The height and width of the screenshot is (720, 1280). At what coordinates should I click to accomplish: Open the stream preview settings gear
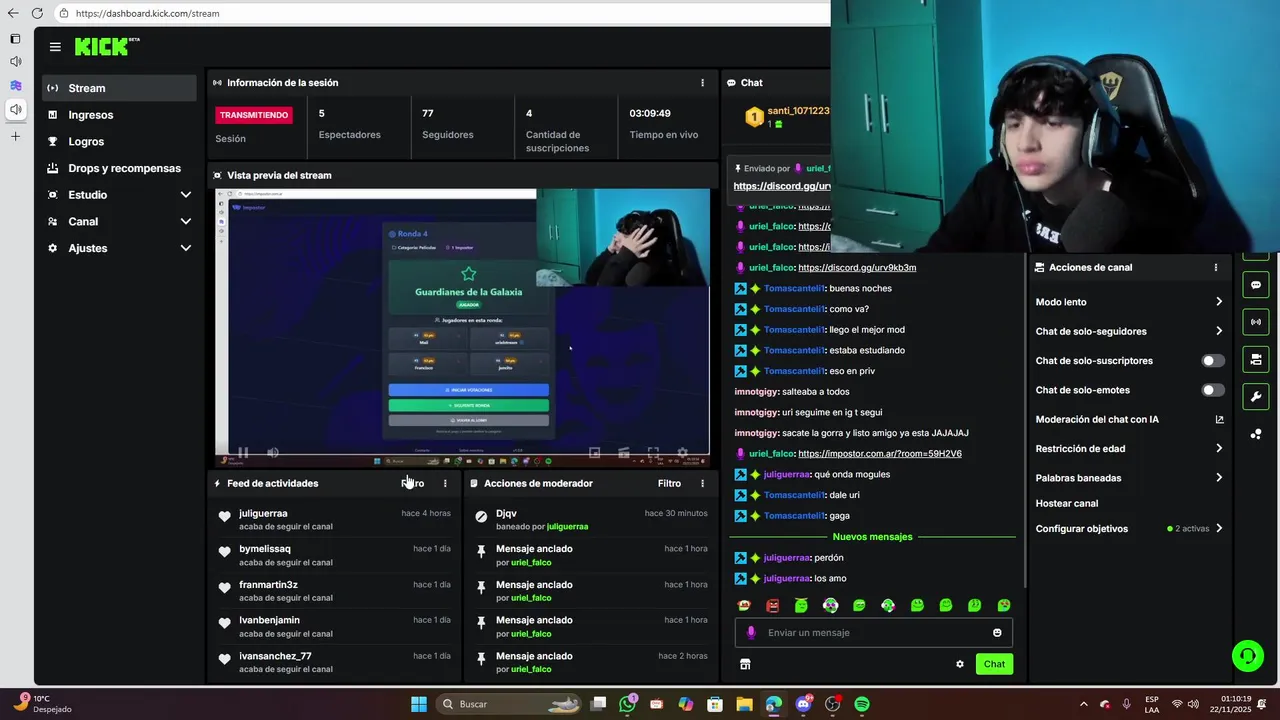pos(682,453)
